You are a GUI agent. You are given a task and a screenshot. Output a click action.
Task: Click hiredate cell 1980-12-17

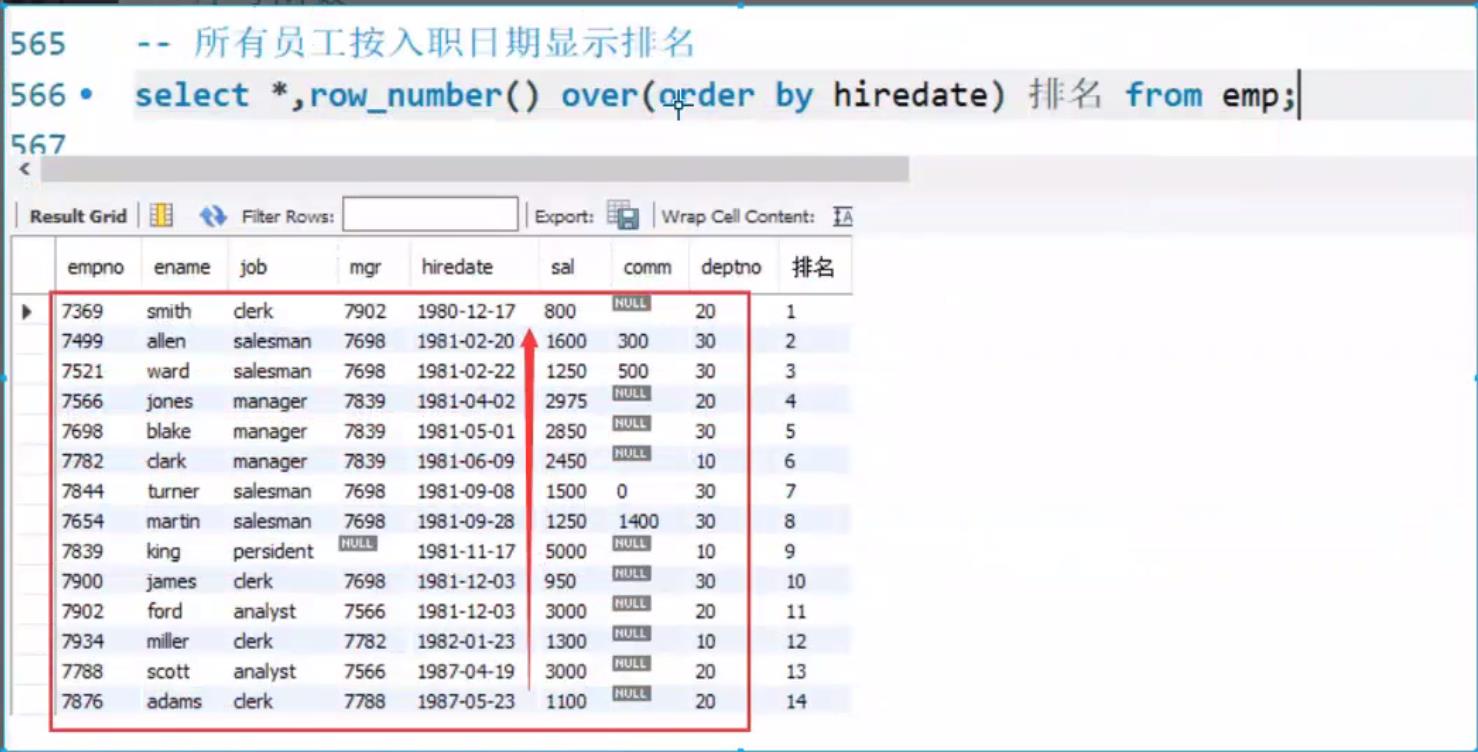point(466,312)
